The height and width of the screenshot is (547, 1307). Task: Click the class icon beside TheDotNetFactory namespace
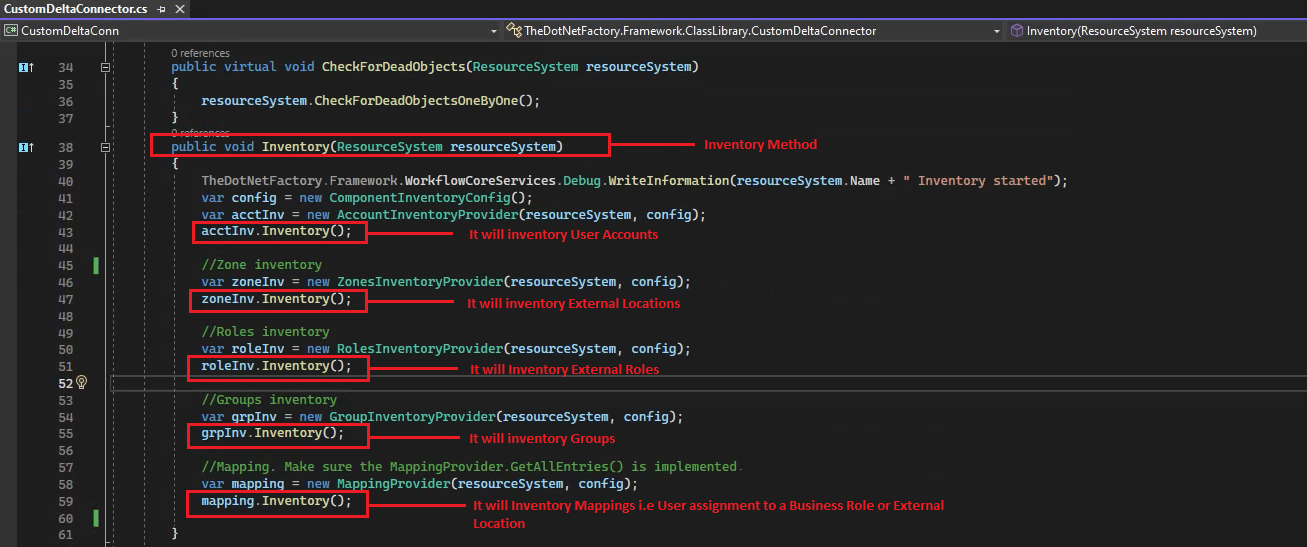click(x=513, y=31)
